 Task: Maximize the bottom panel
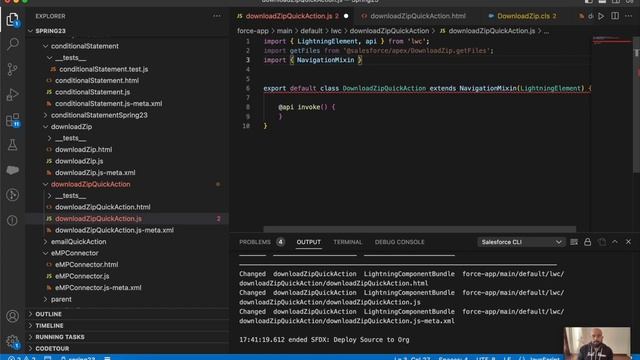(x=615, y=242)
